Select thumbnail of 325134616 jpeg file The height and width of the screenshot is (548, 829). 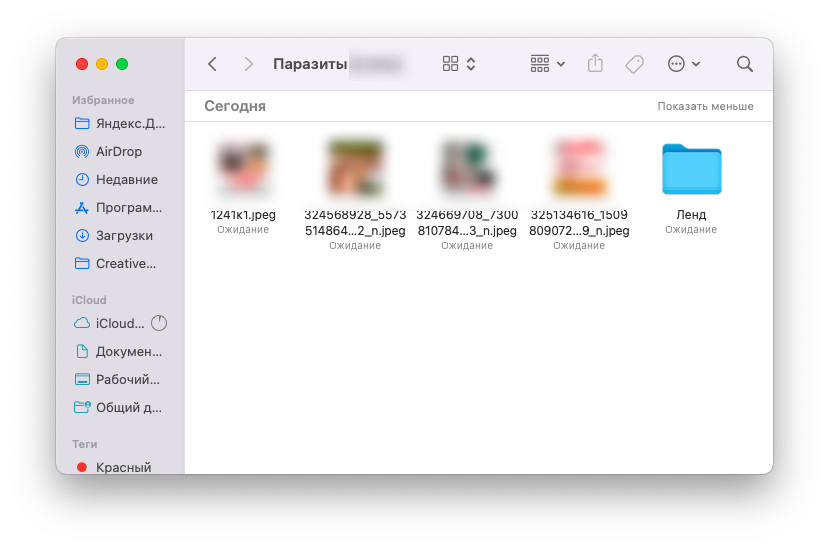coord(579,169)
